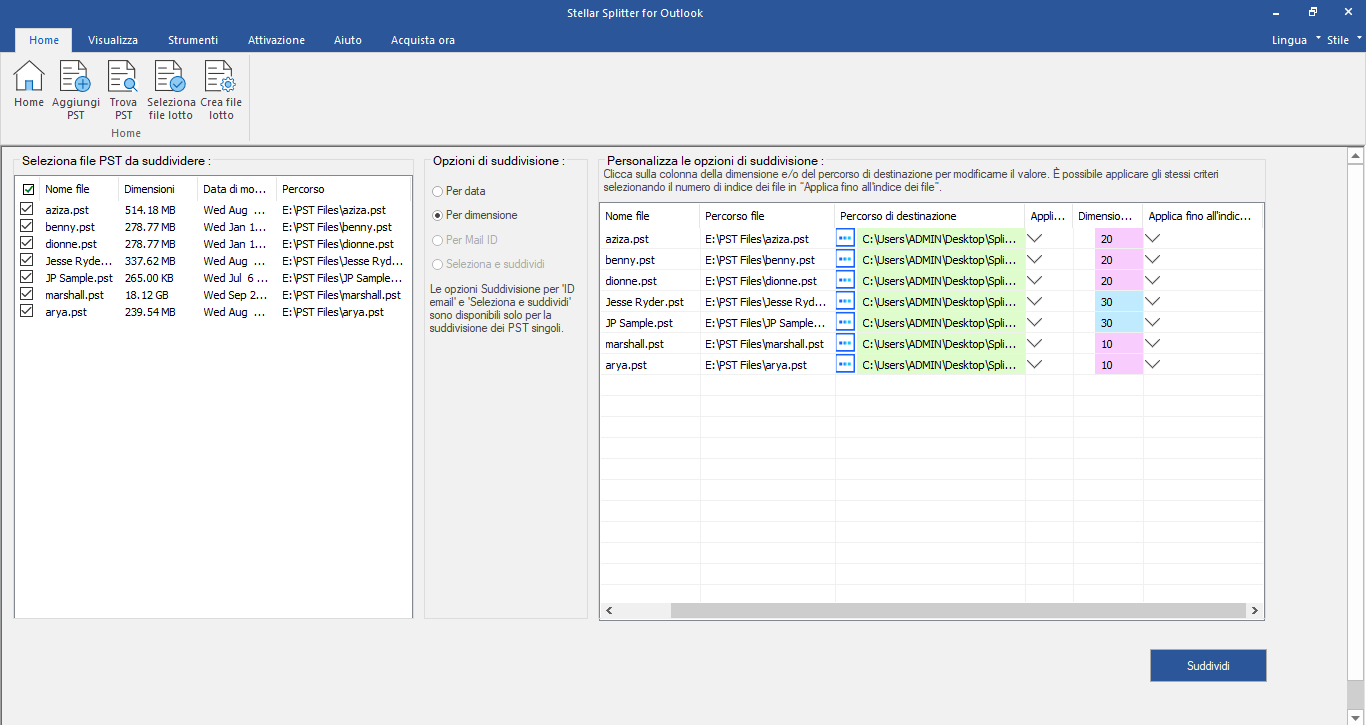Viewport: 1366px width, 725px height.
Task: Expand the Appli... dropdown in the Jesse Ryder.pst row
Action: [x=1035, y=301]
